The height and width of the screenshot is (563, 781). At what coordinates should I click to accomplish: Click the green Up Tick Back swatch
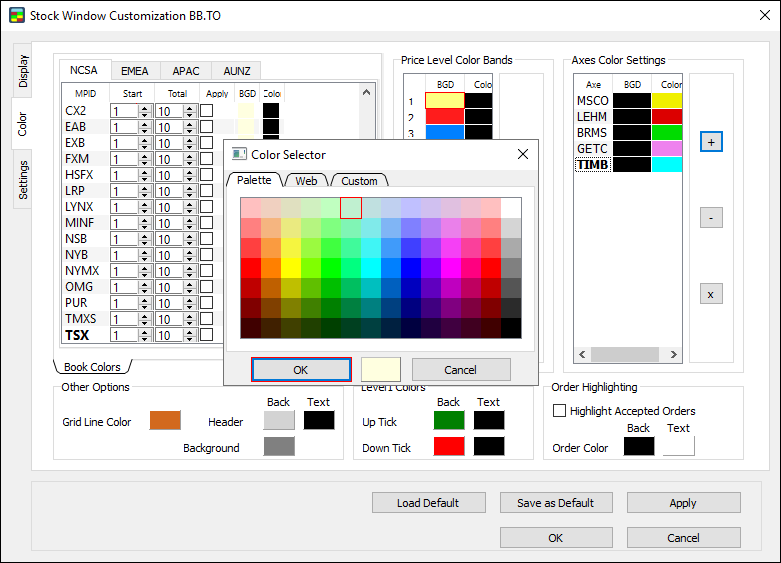click(x=449, y=421)
